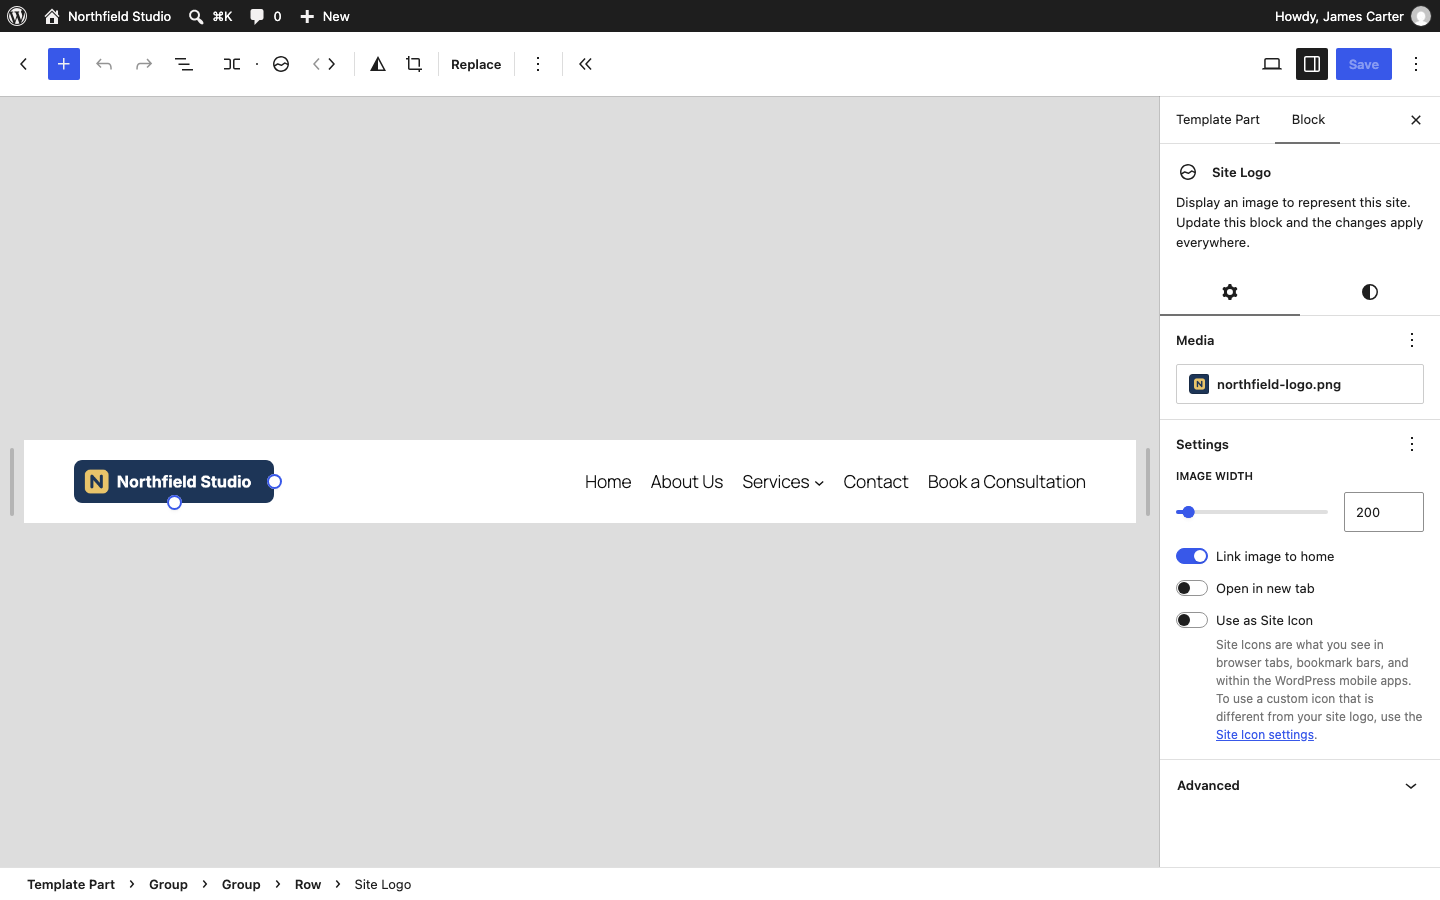Click the canvas left resize handle
The height and width of the screenshot is (900, 1440).
(12, 482)
